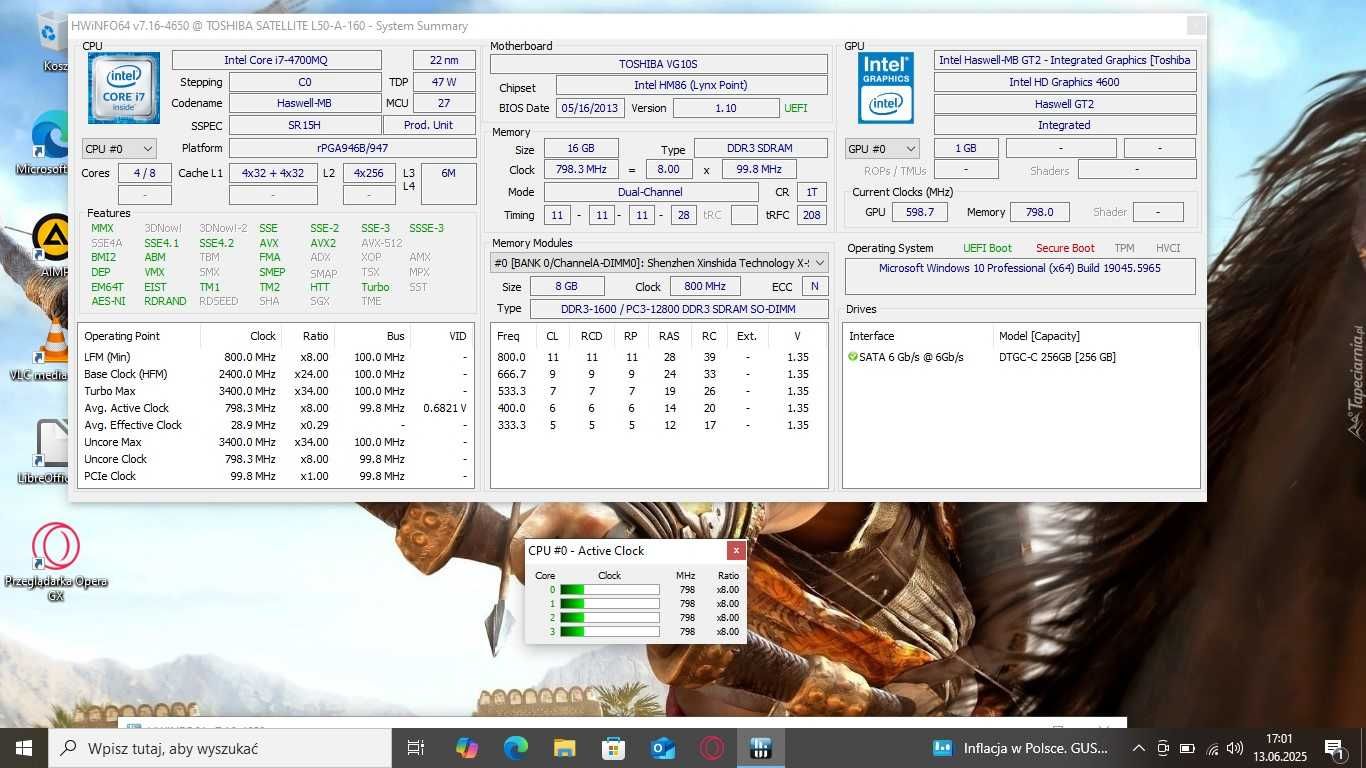1366x768 pixels.
Task: Click the Meet Now tray icon
Action: point(1163,748)
